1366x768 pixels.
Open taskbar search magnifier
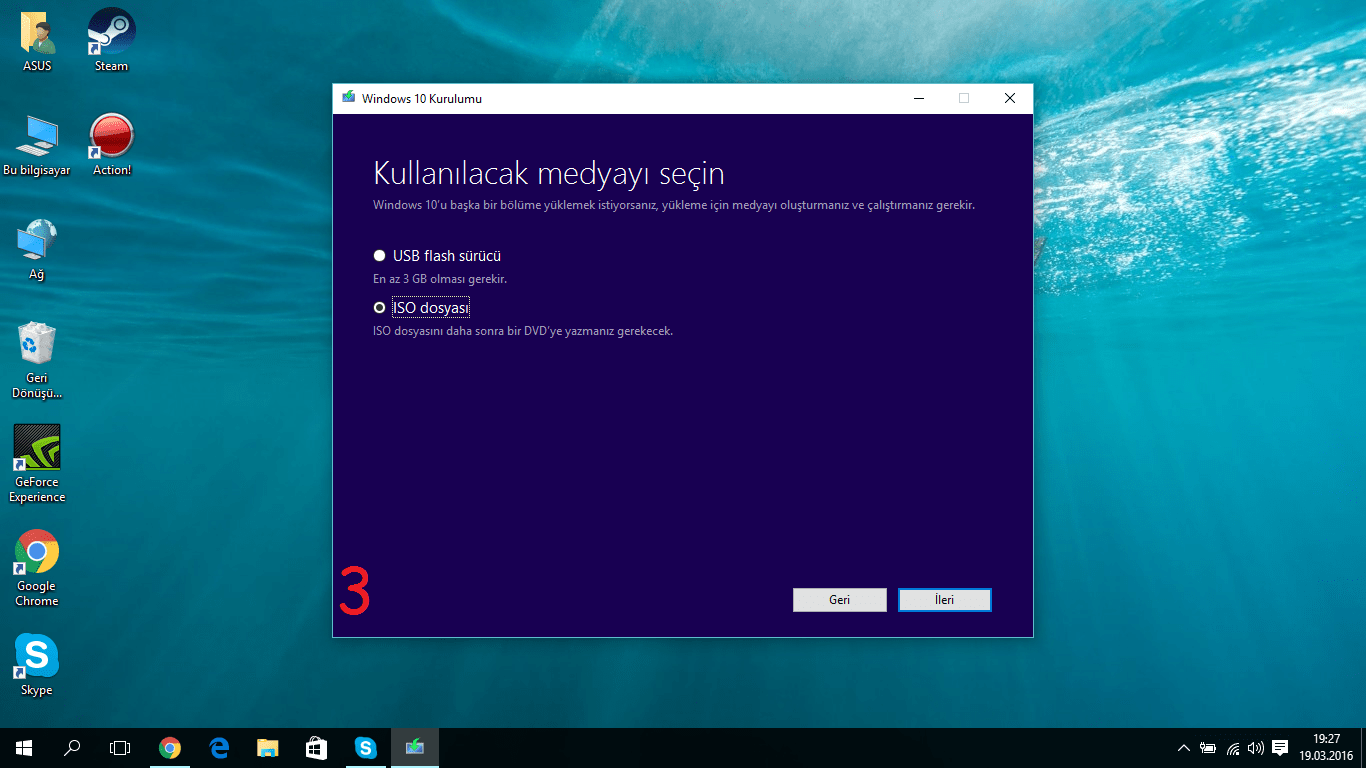click(72, 748)
